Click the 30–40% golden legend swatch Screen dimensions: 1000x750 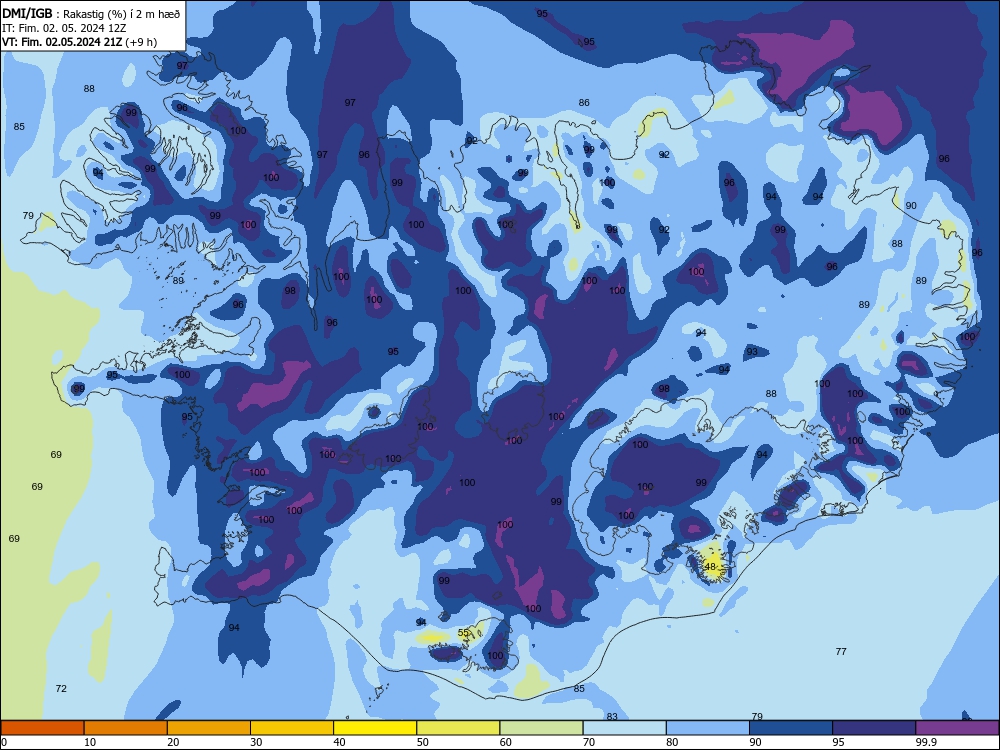point(292,728)
